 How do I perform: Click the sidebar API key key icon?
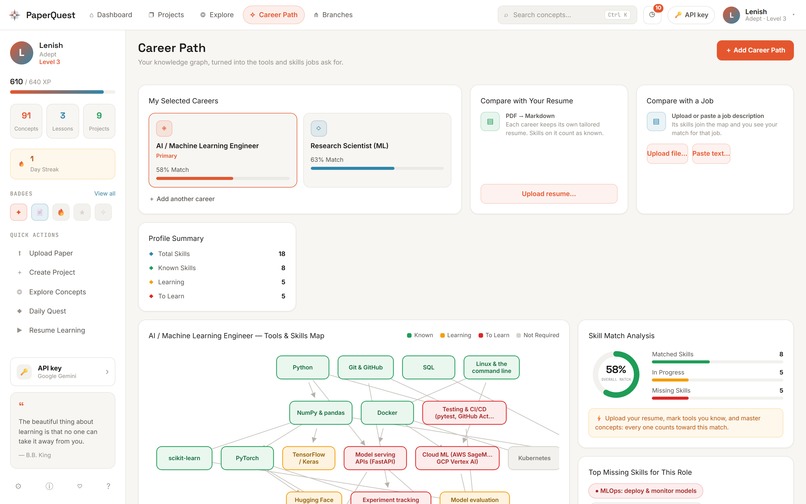24,371
